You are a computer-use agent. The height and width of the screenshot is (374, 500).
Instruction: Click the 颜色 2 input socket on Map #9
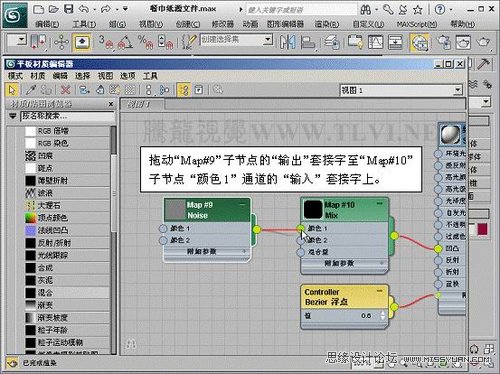tap(163, 240)
